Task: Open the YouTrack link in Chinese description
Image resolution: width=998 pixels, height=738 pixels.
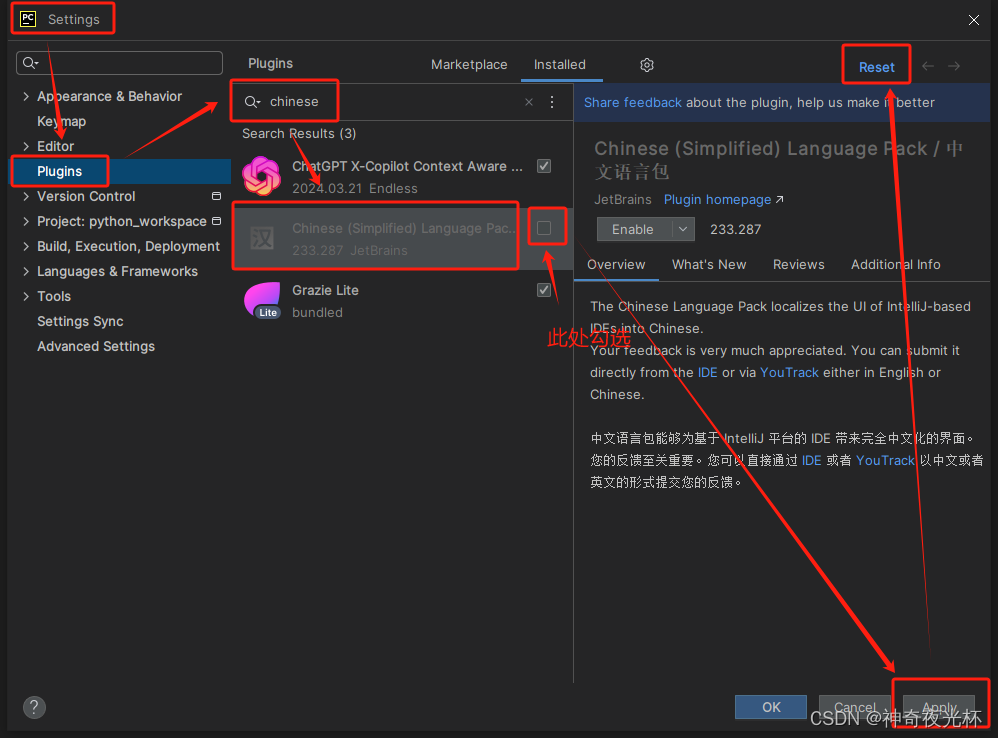Action: [885, 460]
